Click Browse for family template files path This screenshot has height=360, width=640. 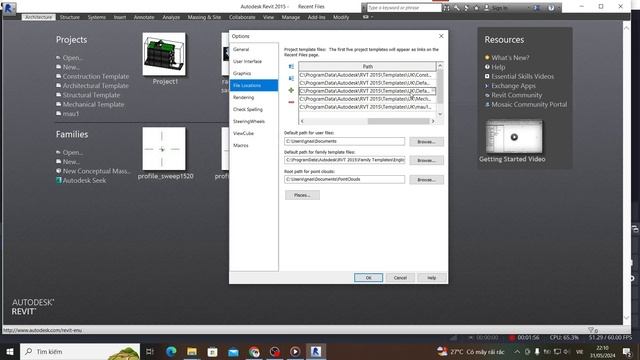click(426, 160)
